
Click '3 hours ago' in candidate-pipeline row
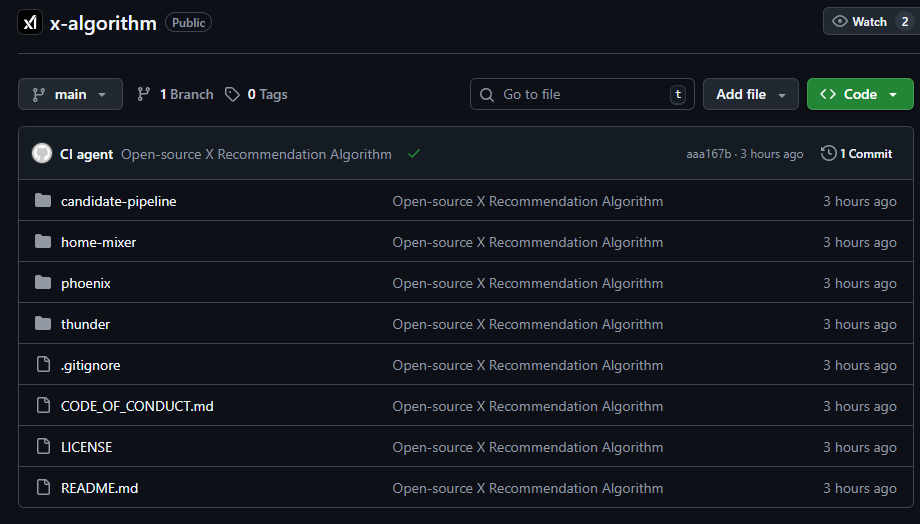click(860, 201)
